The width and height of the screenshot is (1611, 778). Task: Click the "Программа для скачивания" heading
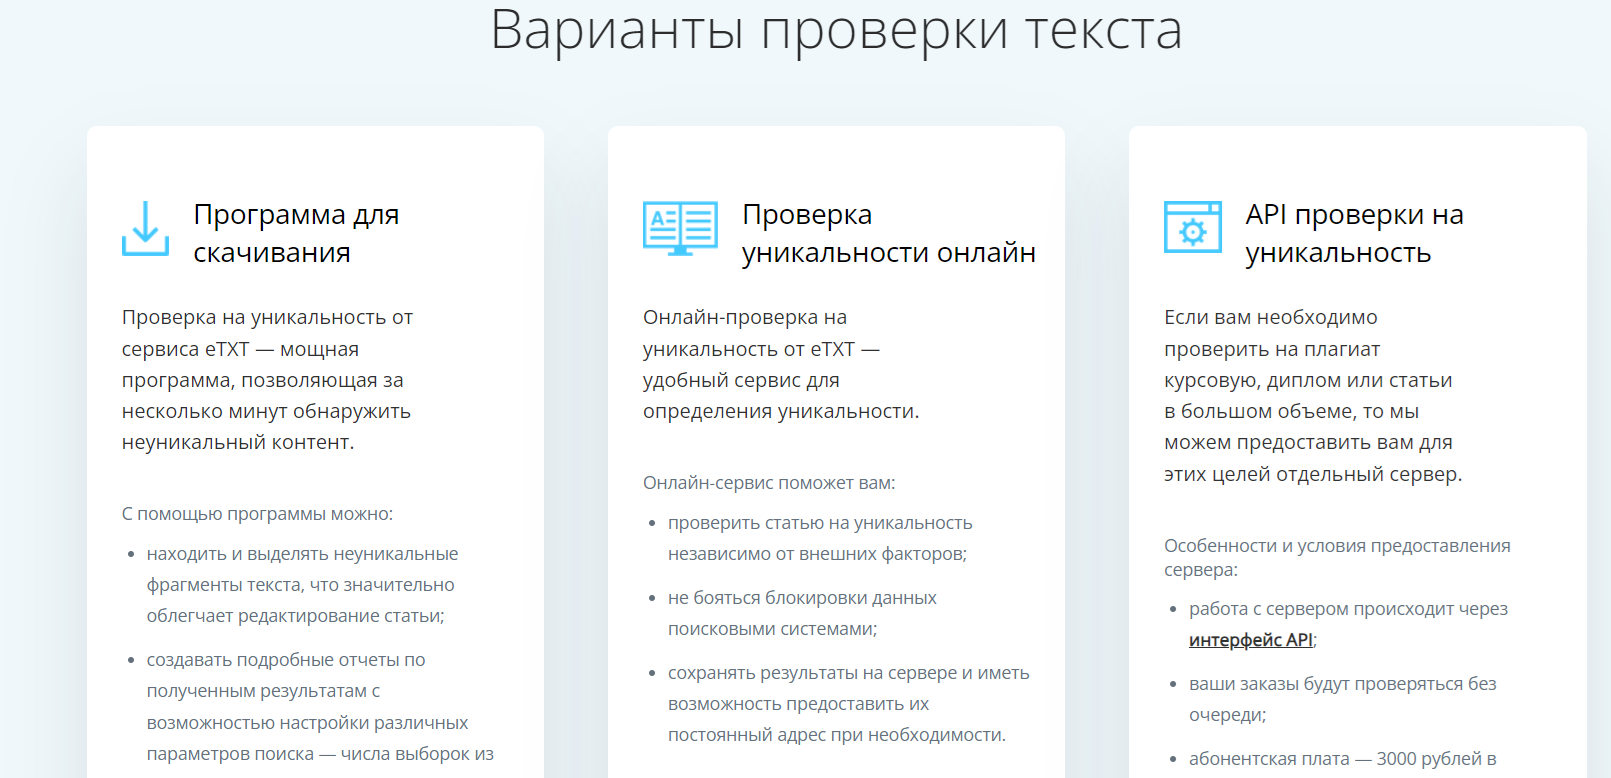tap(296, 233)
